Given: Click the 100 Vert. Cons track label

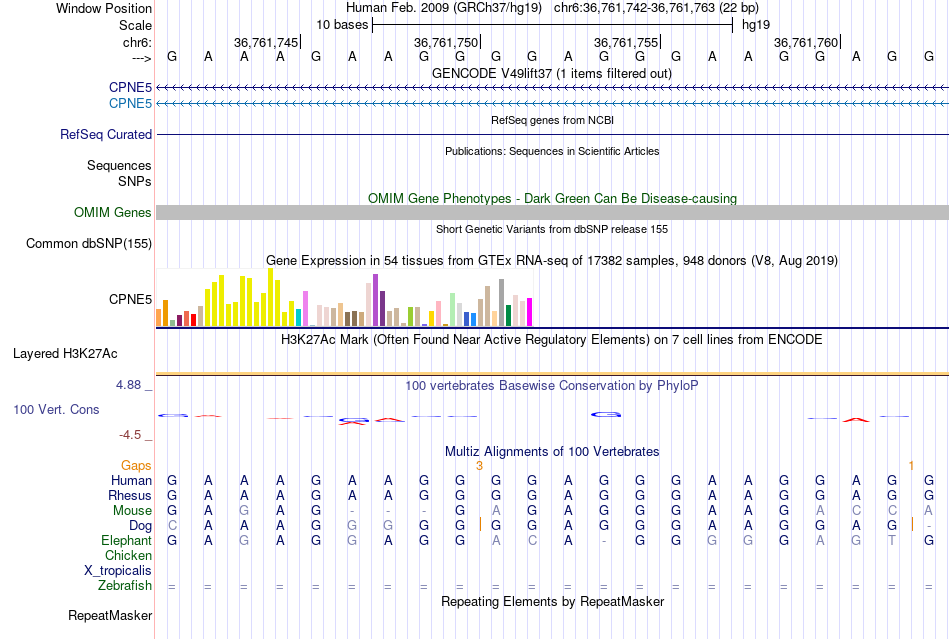Looking at the screenshot, I should [x=56, y=409].
